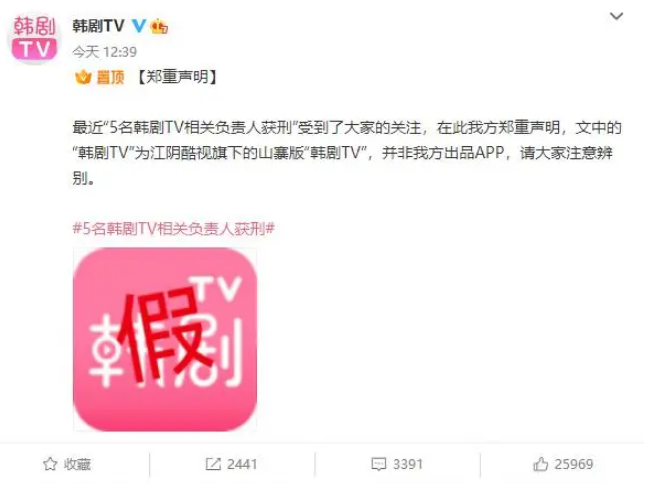The image size is (648, 484).
Task: Click the statement body paragraph
Action: click(x=347, y=153)
